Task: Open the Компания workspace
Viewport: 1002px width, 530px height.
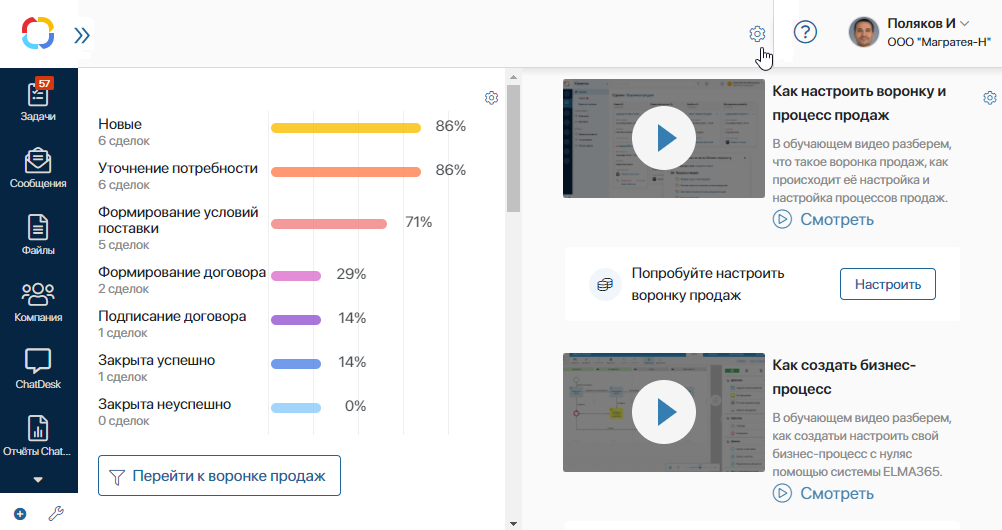Action: tap(38, 302)
